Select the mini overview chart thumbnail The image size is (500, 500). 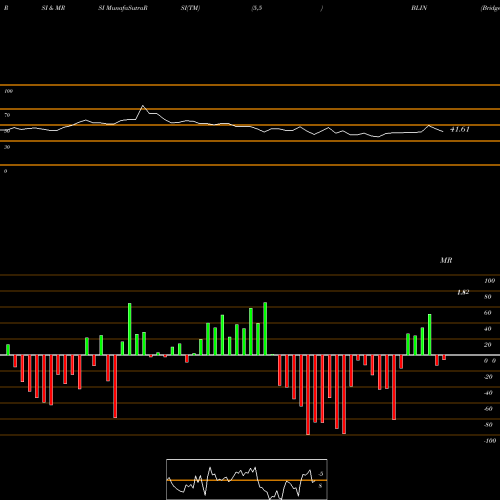[247, 479]
